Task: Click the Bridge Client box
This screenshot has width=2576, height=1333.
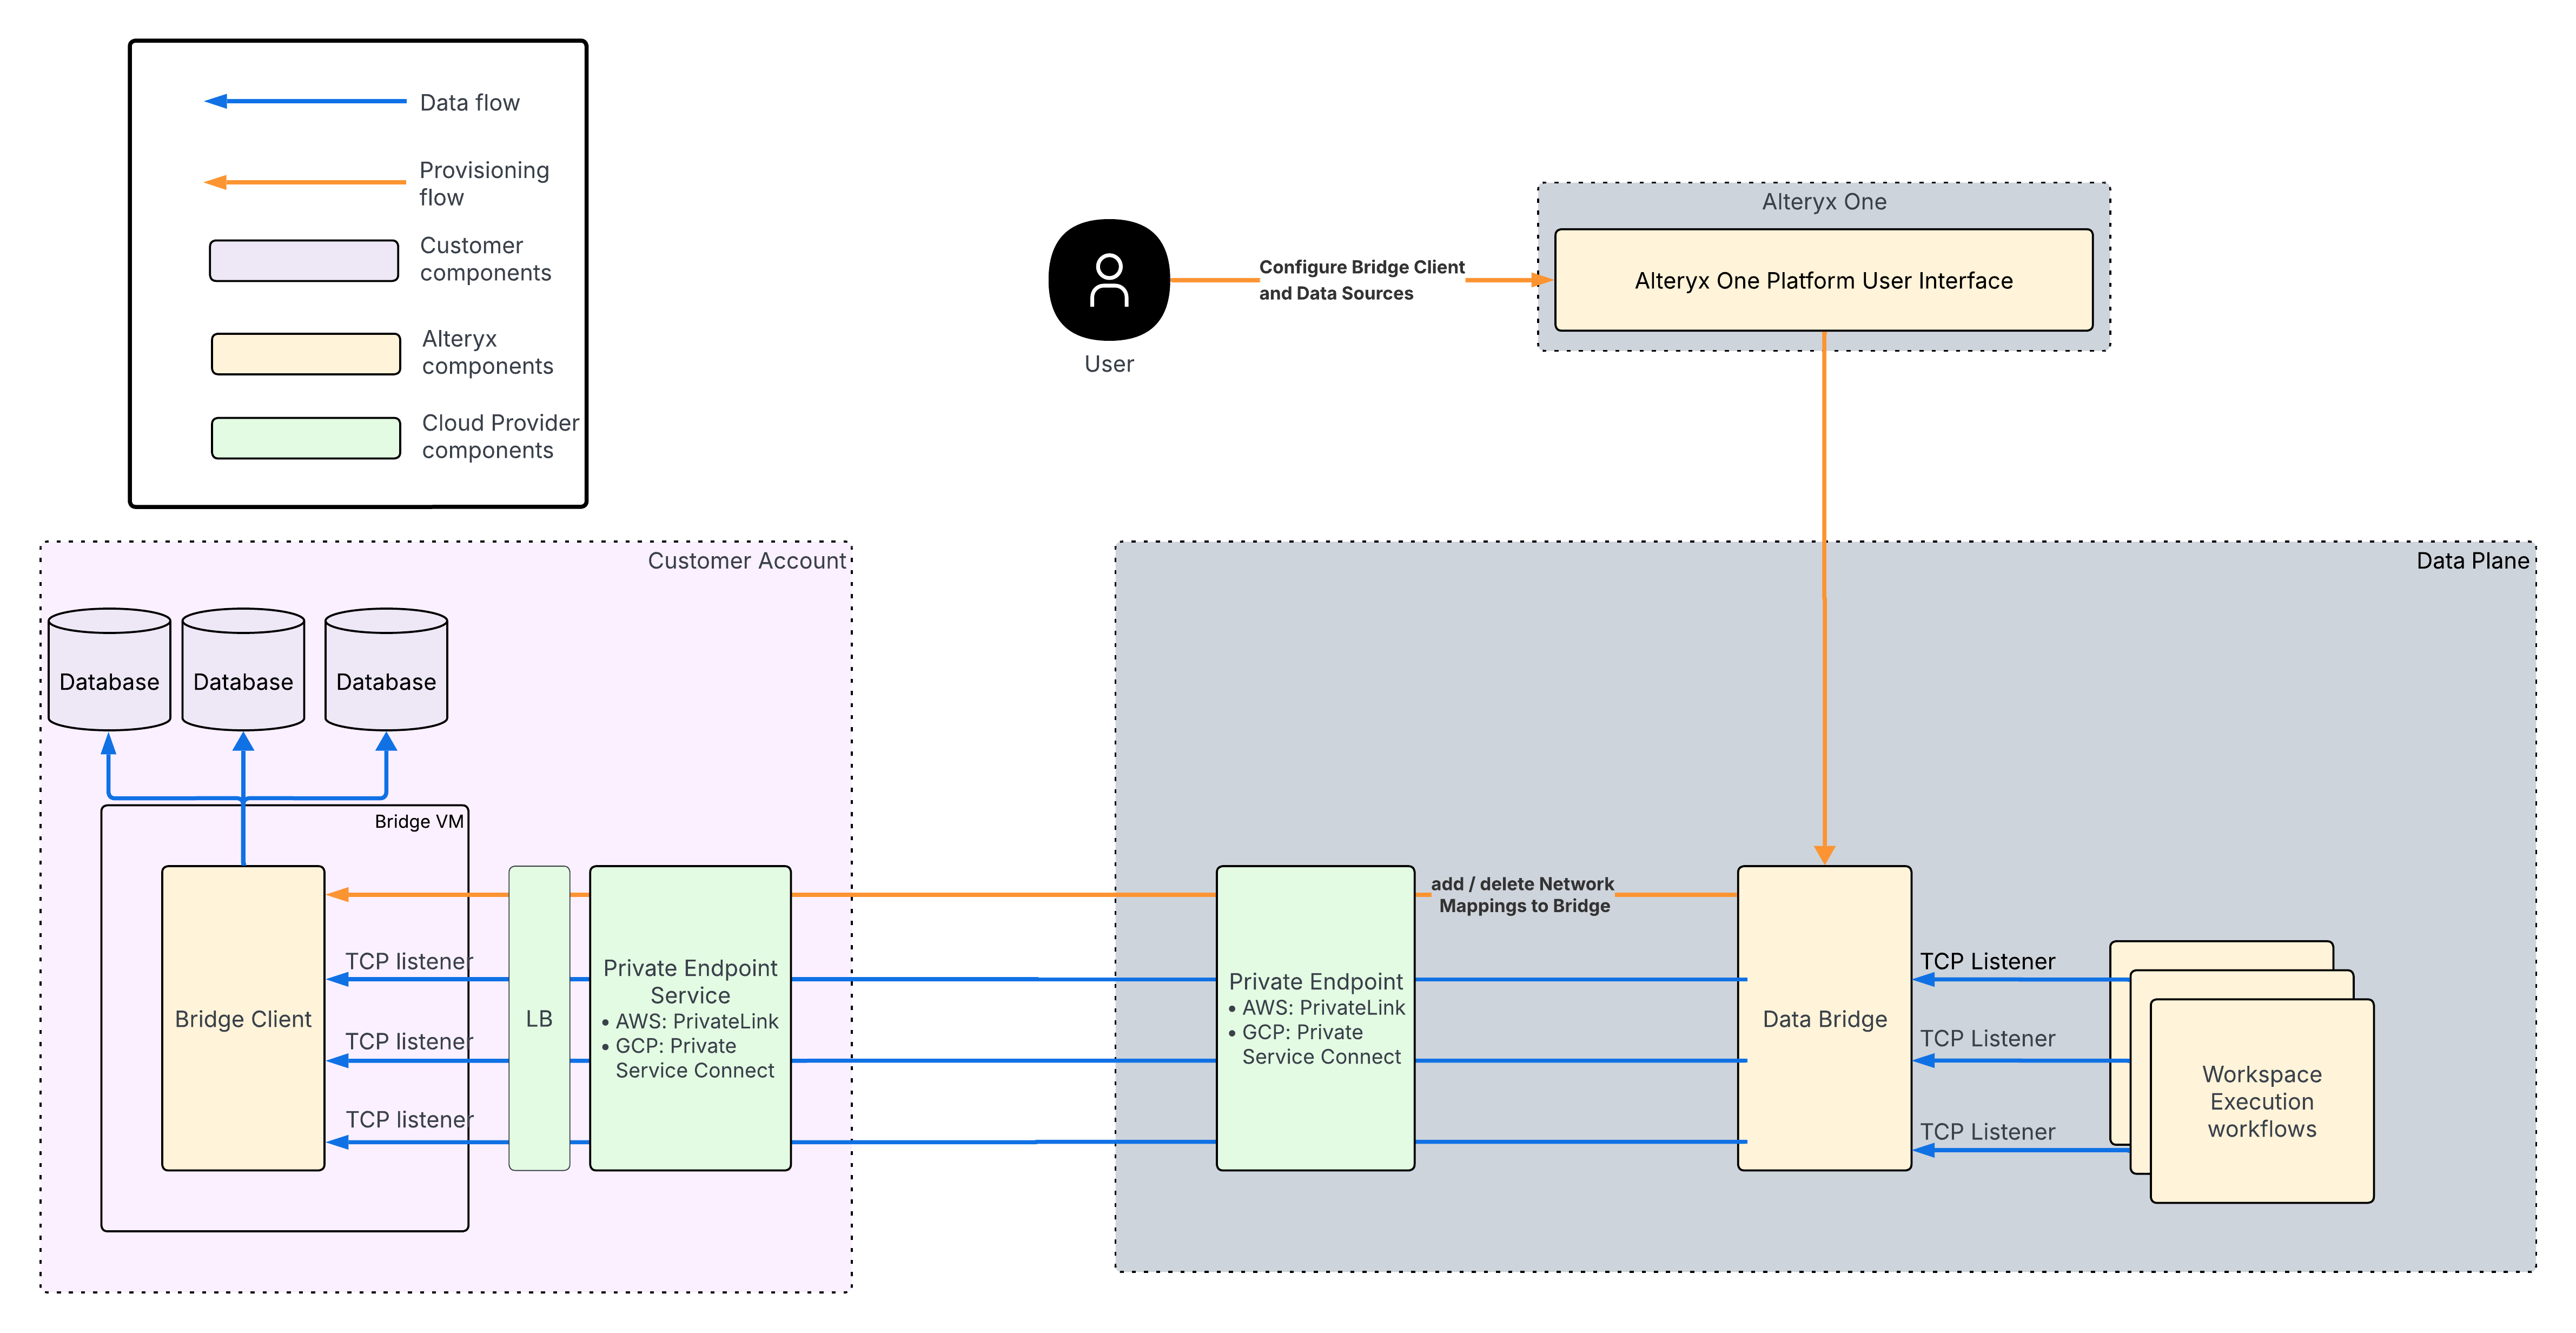Action: coord(243,1018)
